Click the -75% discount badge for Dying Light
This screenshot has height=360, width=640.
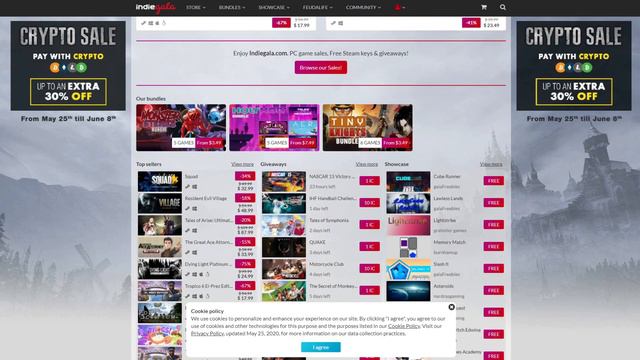point(245,264)
